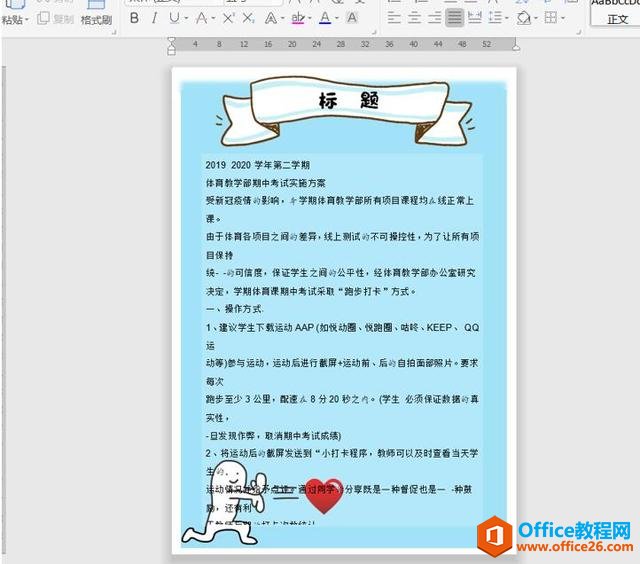Screen dimensions: 640x564
Task: Toggle character shading
Action: (x=352, y=18)
